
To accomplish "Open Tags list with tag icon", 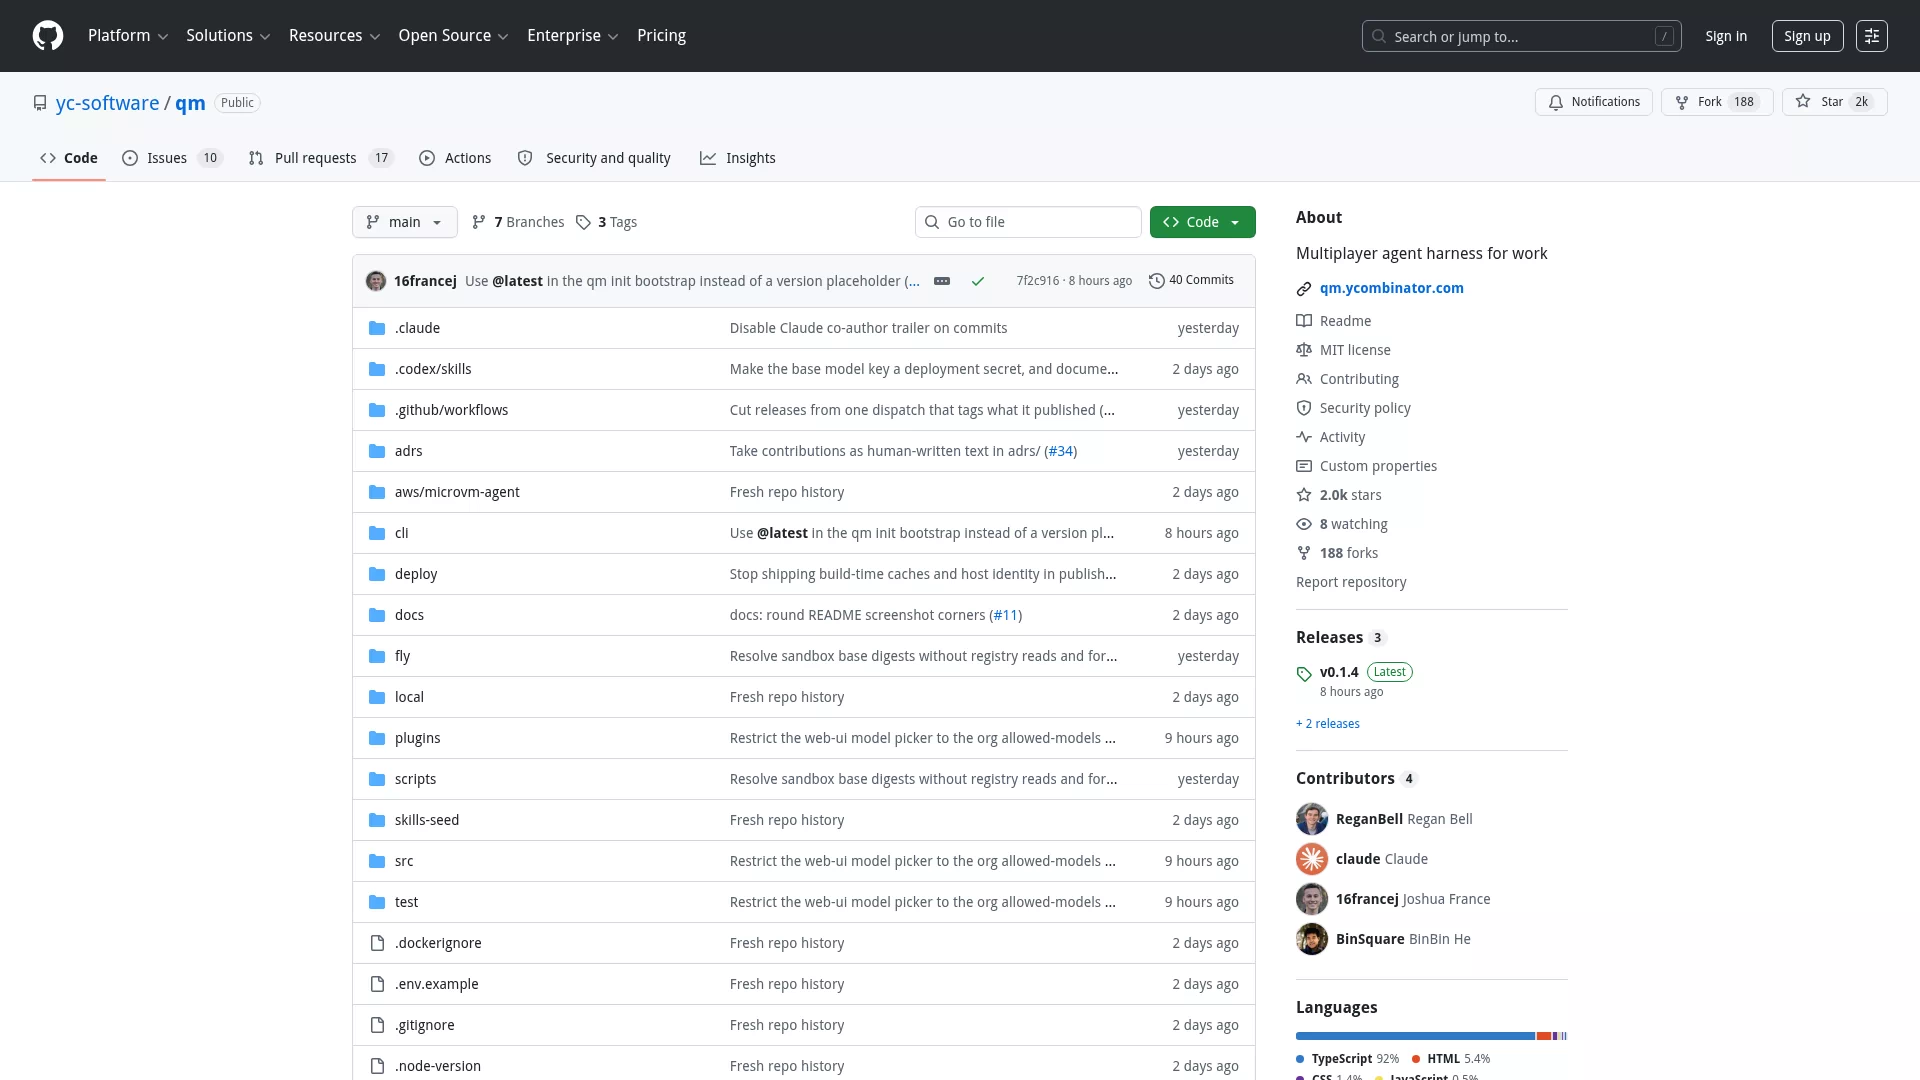I will [606, 222].
